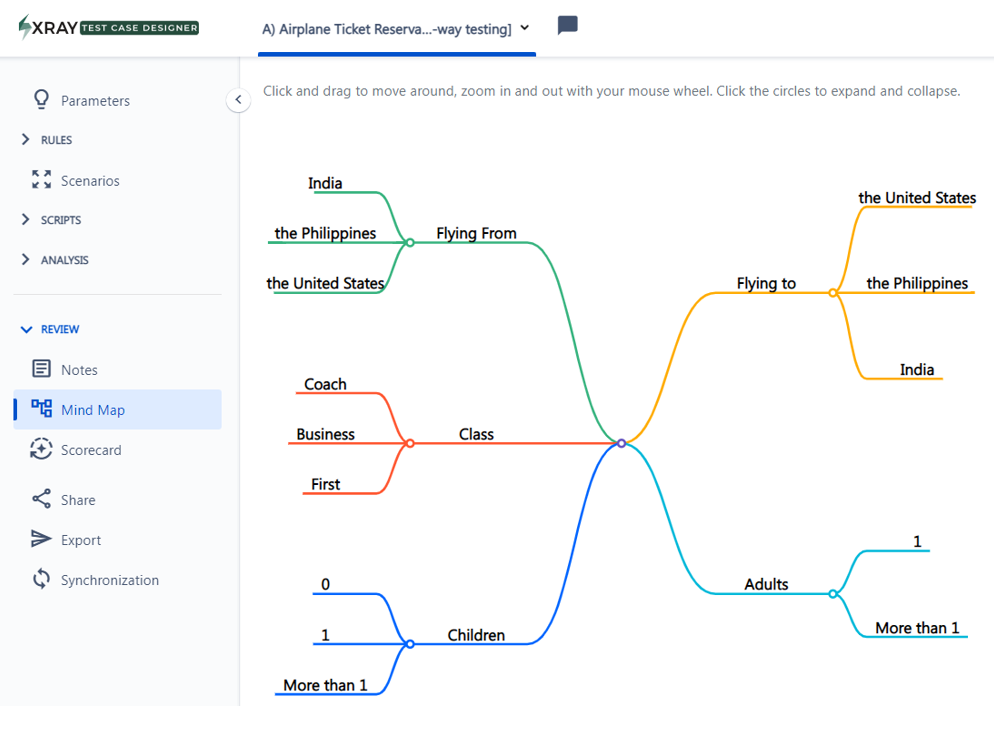Click the Parameters lightbulb icon

(41, 100)
